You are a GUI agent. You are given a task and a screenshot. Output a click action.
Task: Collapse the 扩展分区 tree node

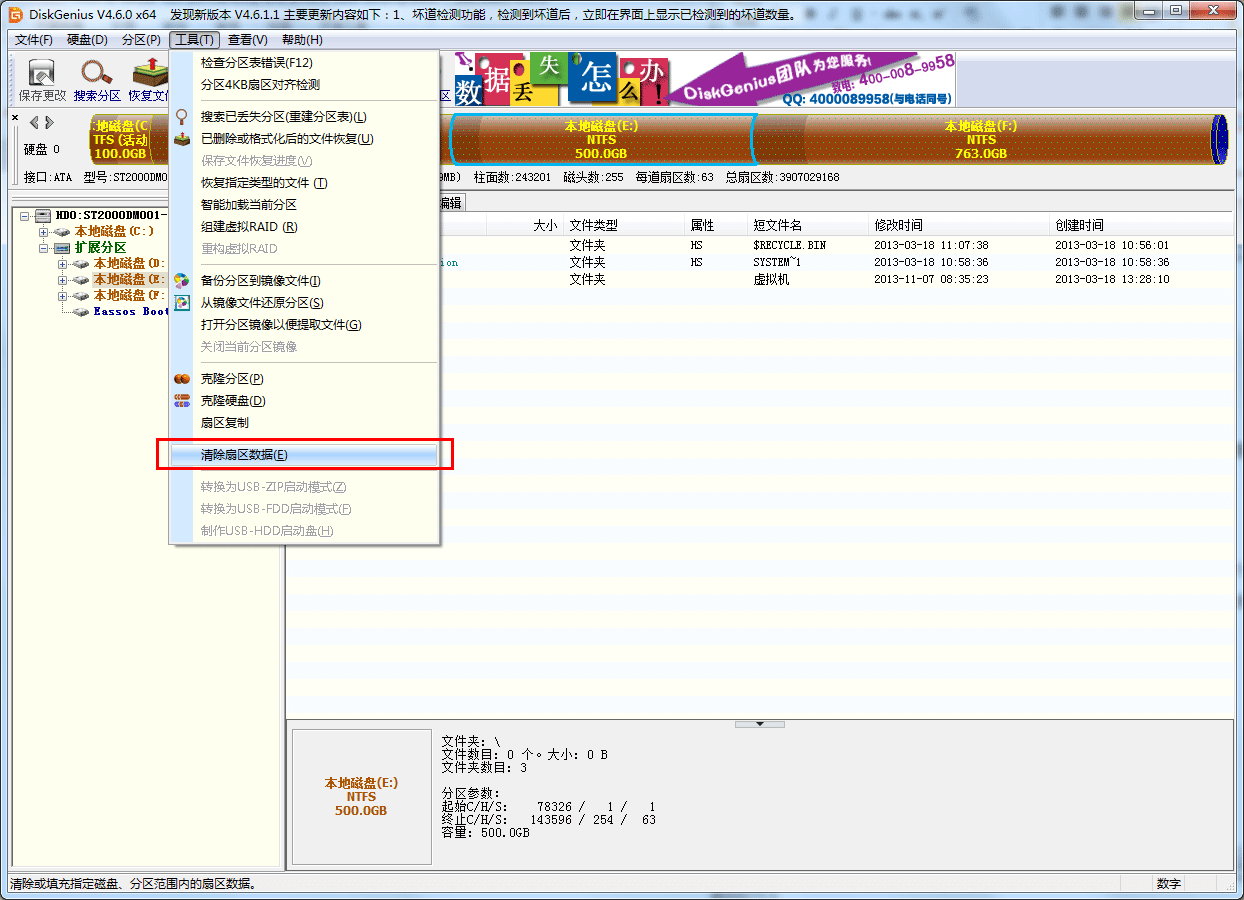coord(44,247)
